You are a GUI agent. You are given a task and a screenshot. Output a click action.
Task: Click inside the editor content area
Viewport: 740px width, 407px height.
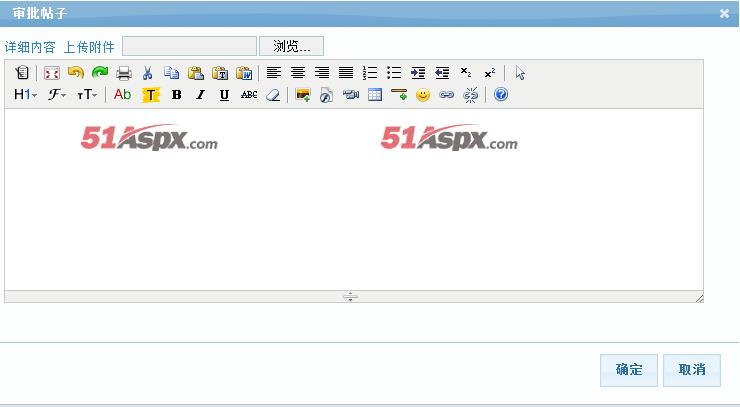pos(354,199)
